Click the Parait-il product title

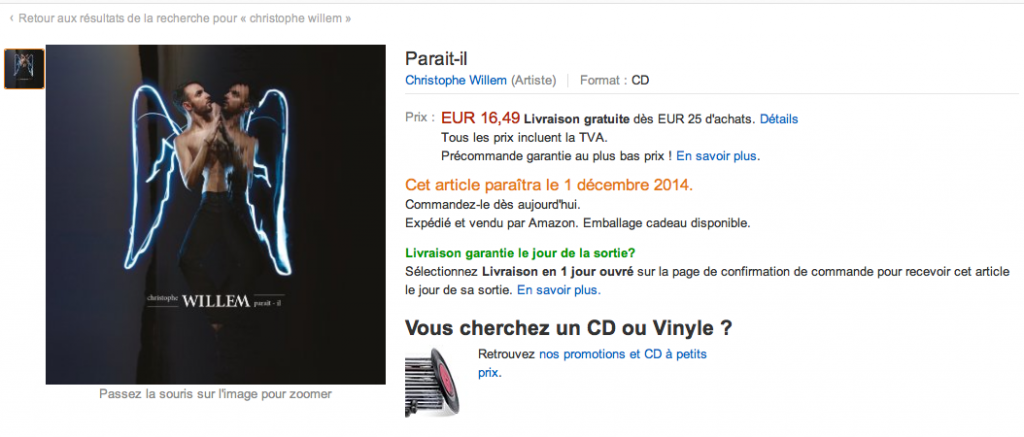[x=436, y=58]
